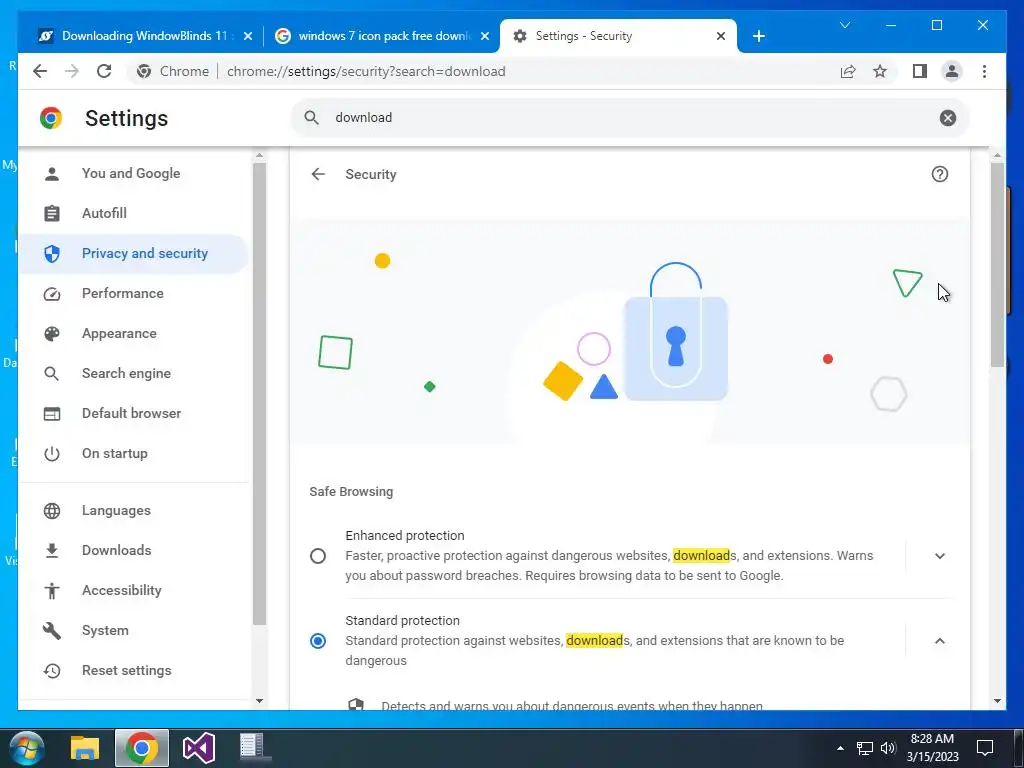
Task: Open Privacy and security section
Action: (133, 253)
